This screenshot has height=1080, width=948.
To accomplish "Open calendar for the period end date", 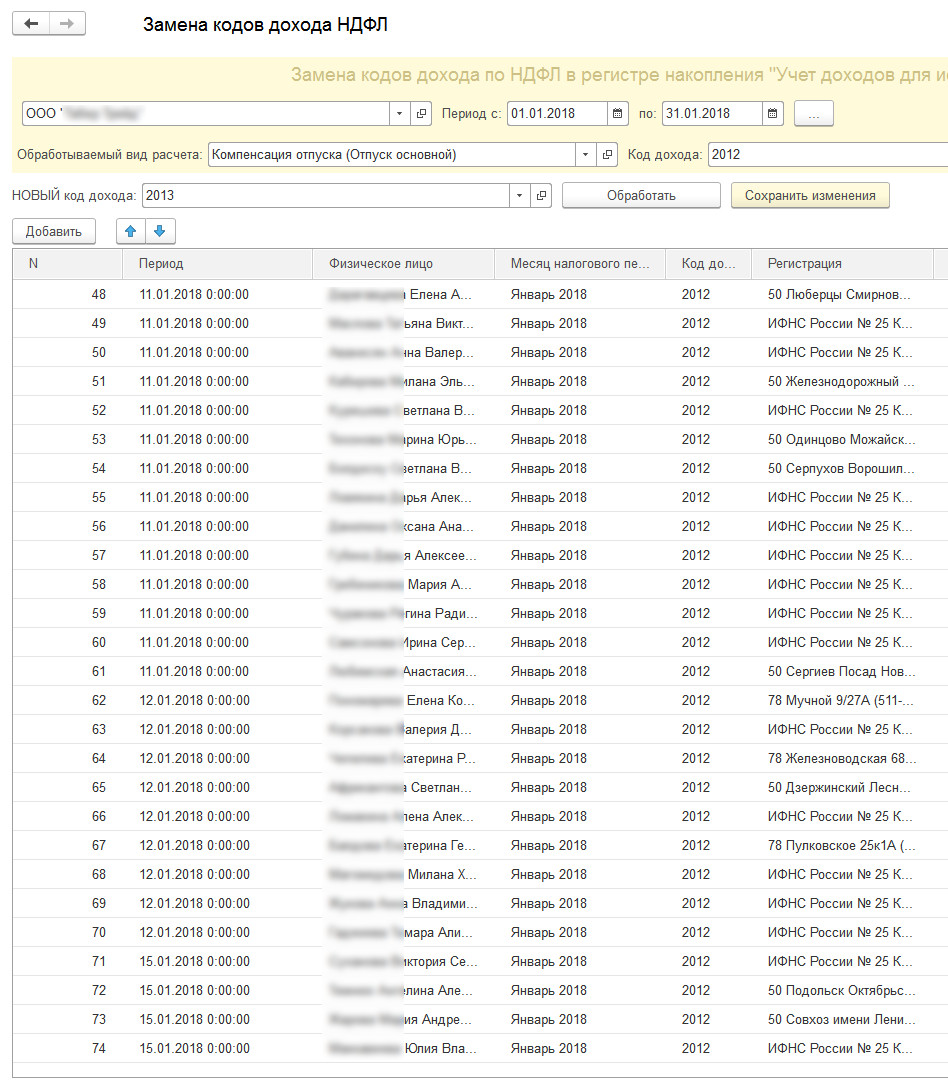I will click(x=772, y=114).
